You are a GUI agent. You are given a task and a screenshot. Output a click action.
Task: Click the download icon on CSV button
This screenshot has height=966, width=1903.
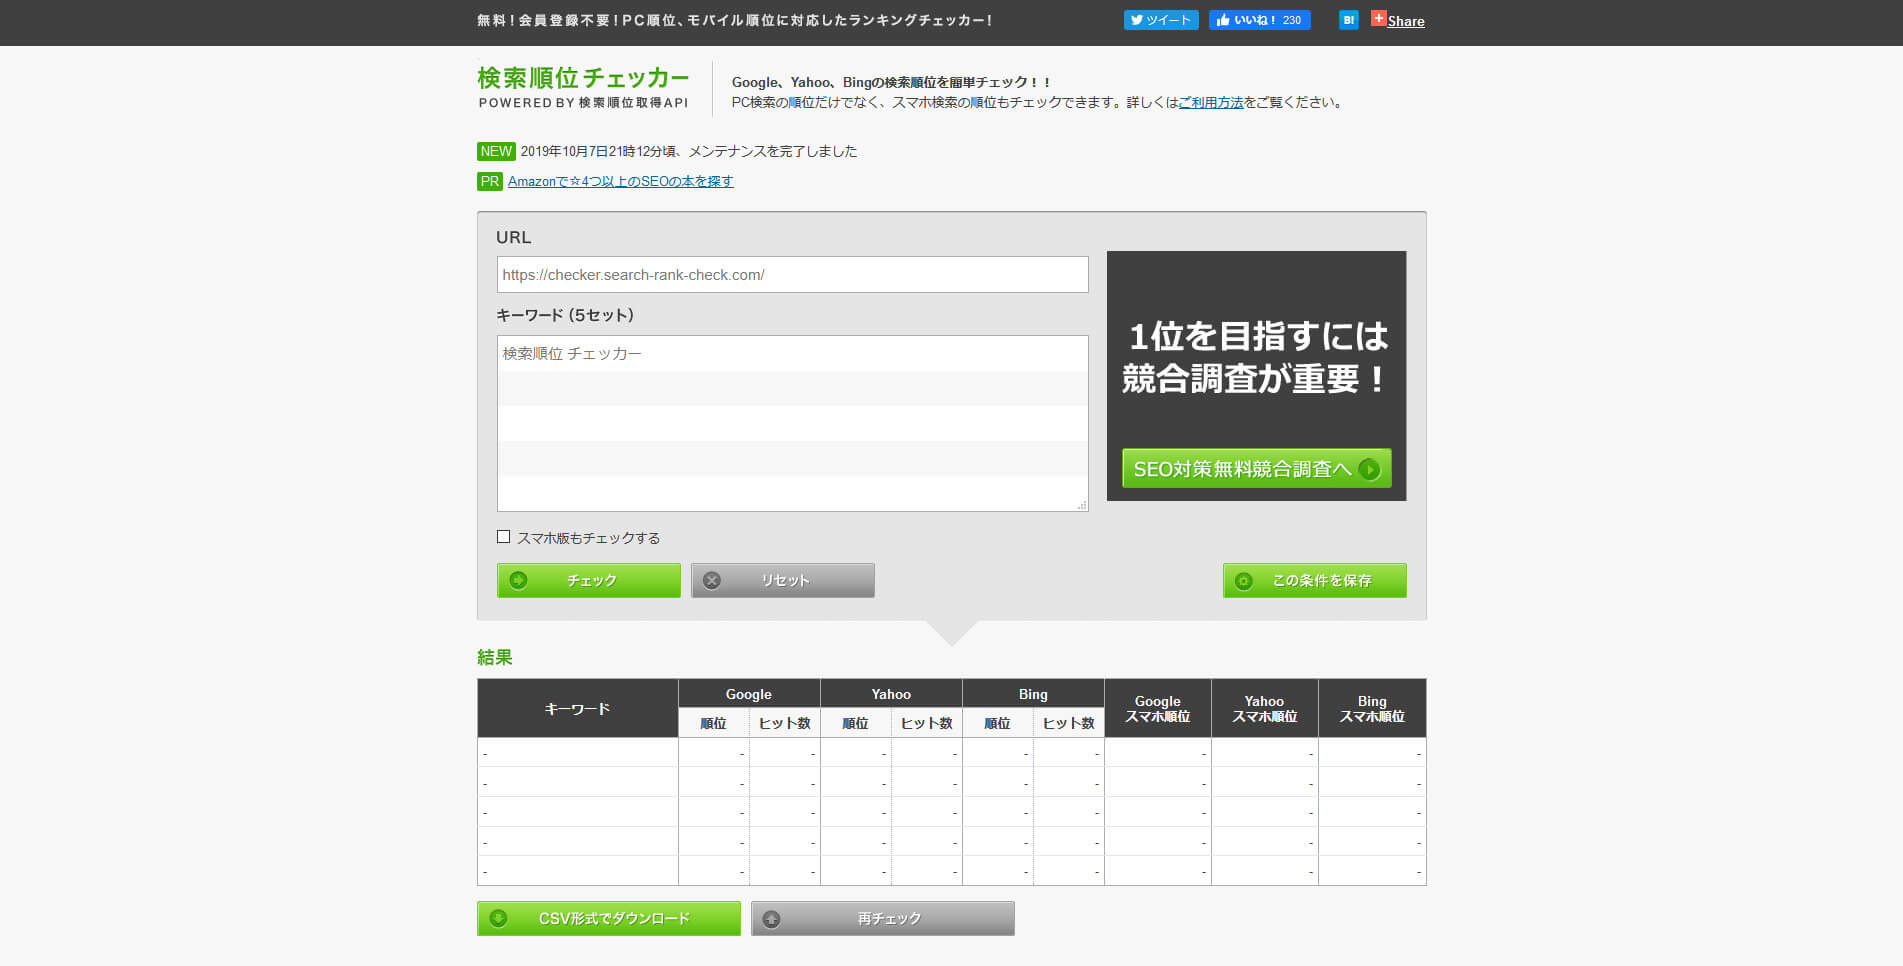tap(498, 918)
